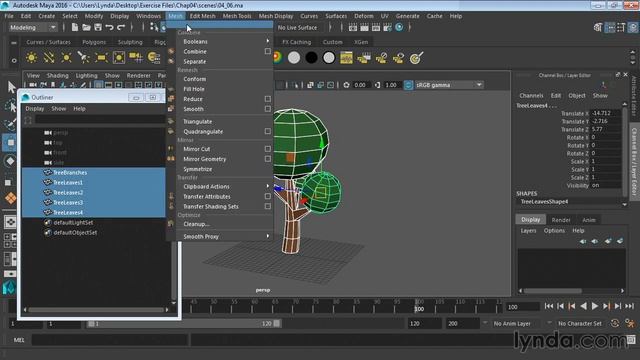Open the Mirror Cut options box
The width and height of the screenshot is (640, 360).
[x=267, y=149]
